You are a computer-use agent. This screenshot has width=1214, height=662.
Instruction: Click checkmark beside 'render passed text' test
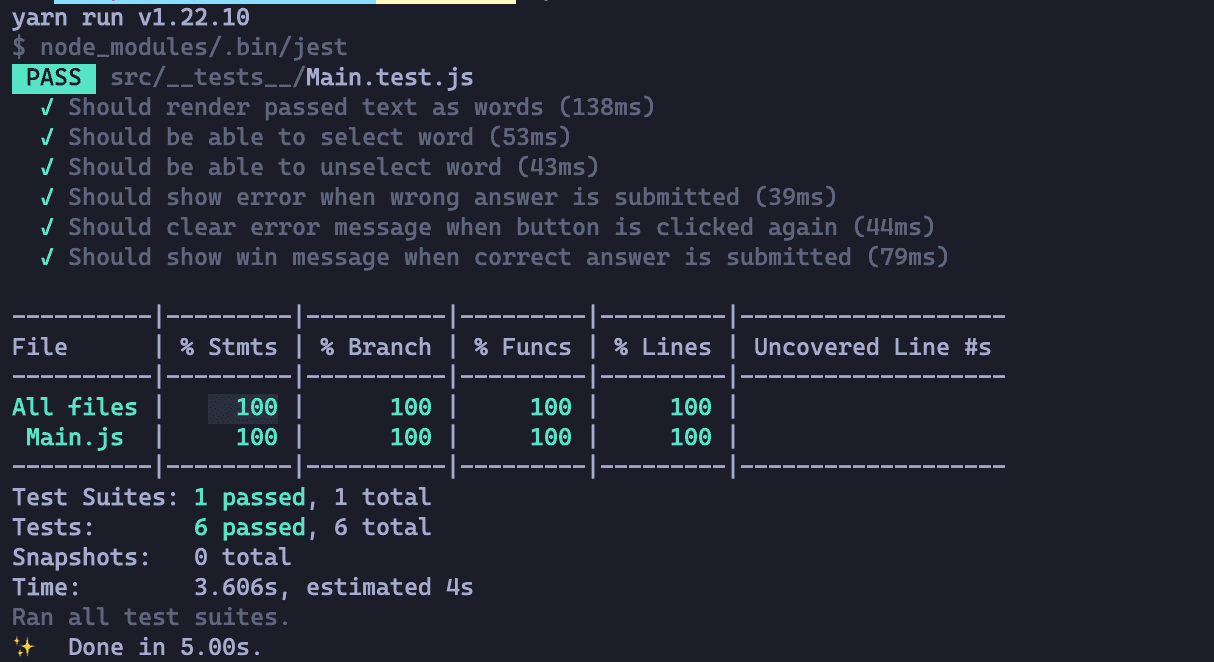(x=47, y=108)
